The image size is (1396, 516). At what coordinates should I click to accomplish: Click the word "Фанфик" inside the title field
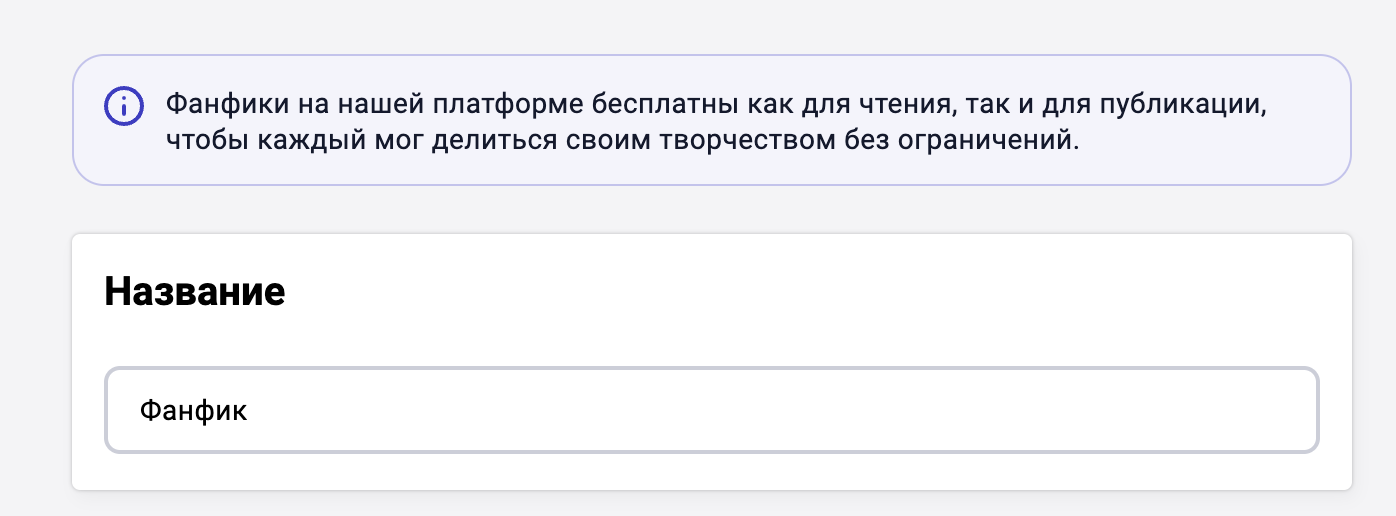pyautogui.click(x=193, y=411)
